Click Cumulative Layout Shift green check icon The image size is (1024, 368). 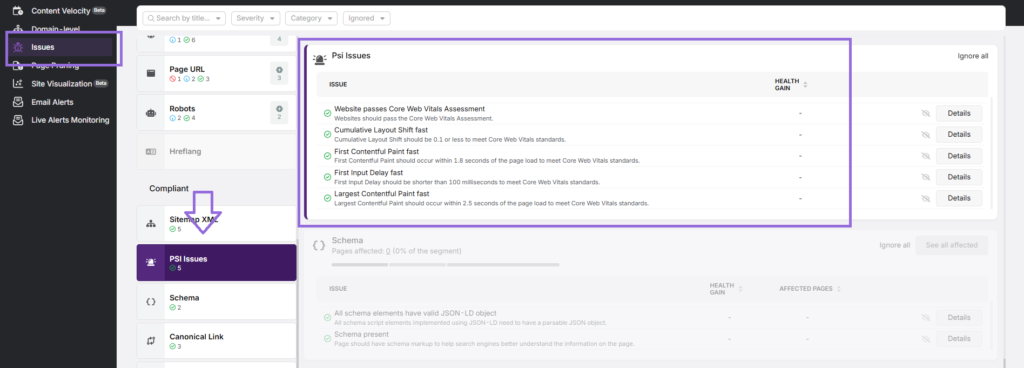[327, 134]
